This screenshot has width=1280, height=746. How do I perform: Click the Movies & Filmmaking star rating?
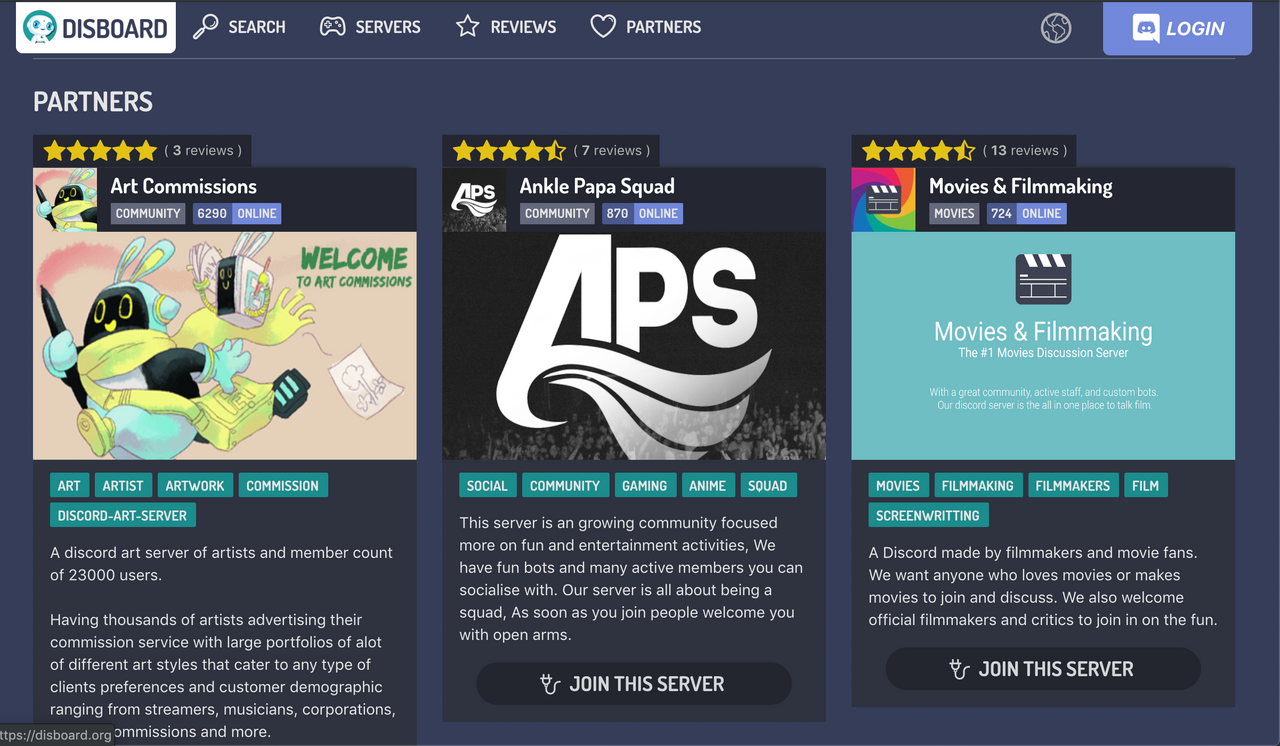918,151
